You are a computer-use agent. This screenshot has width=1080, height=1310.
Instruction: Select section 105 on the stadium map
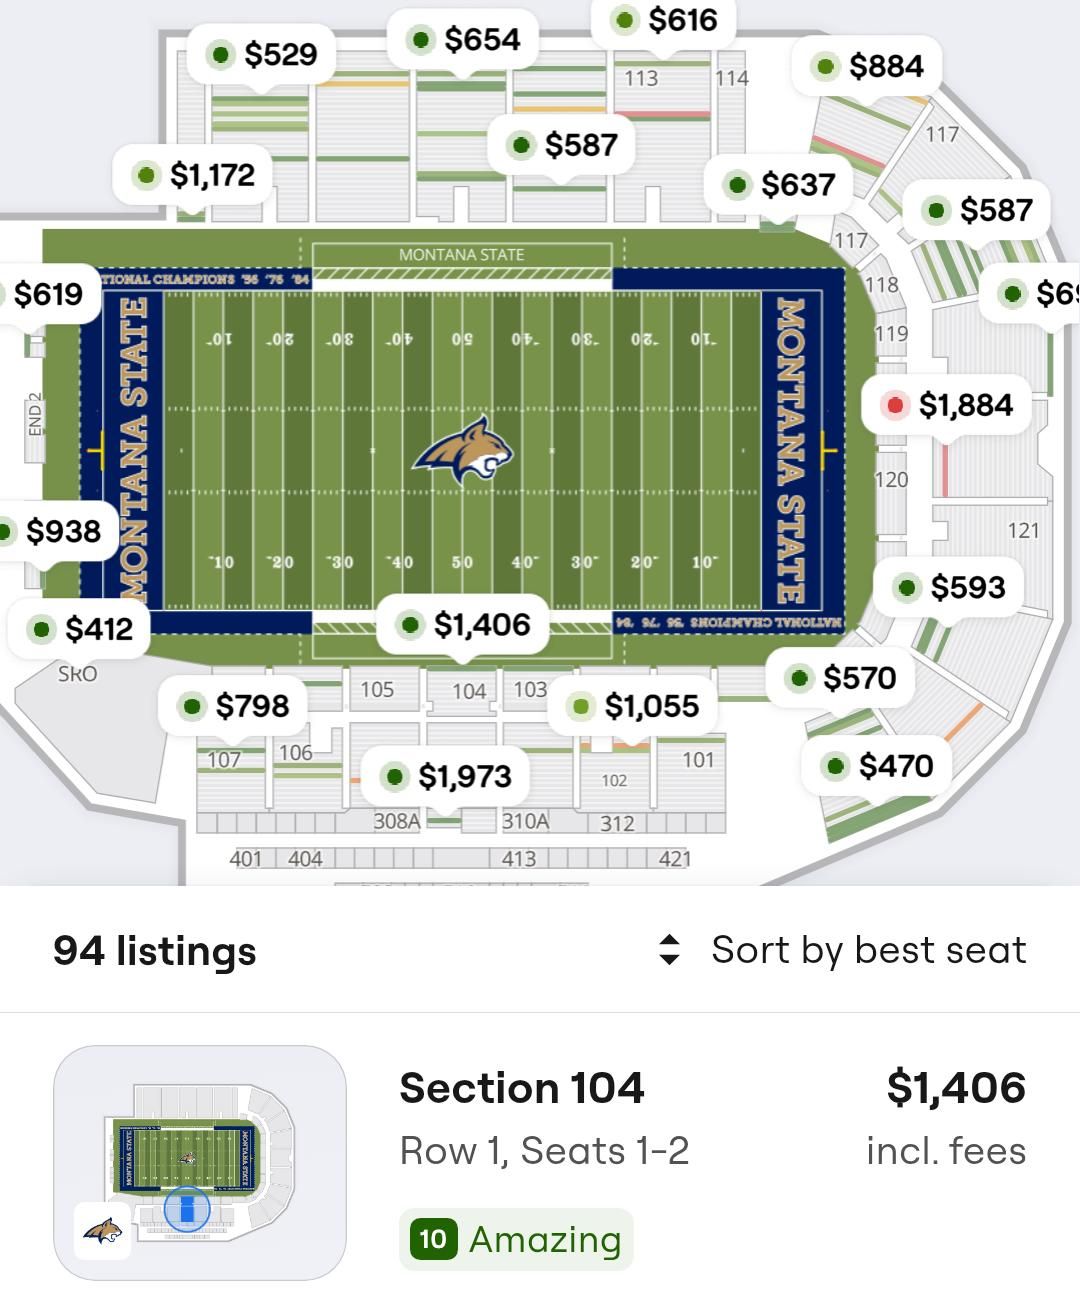(x=377, y=690)
